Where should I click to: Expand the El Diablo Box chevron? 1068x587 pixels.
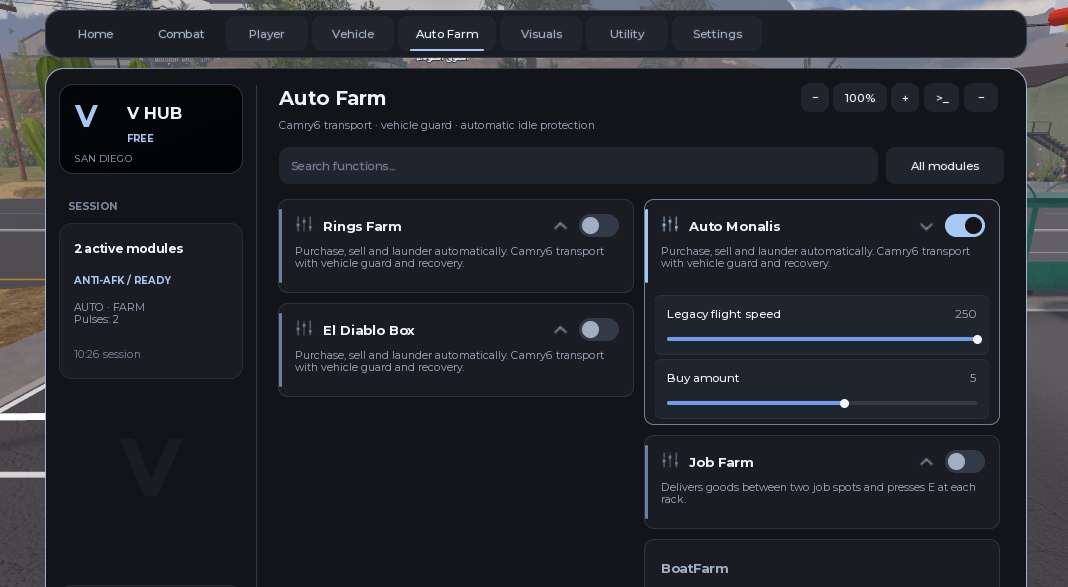pyautogui.click(x=560, y=330)
